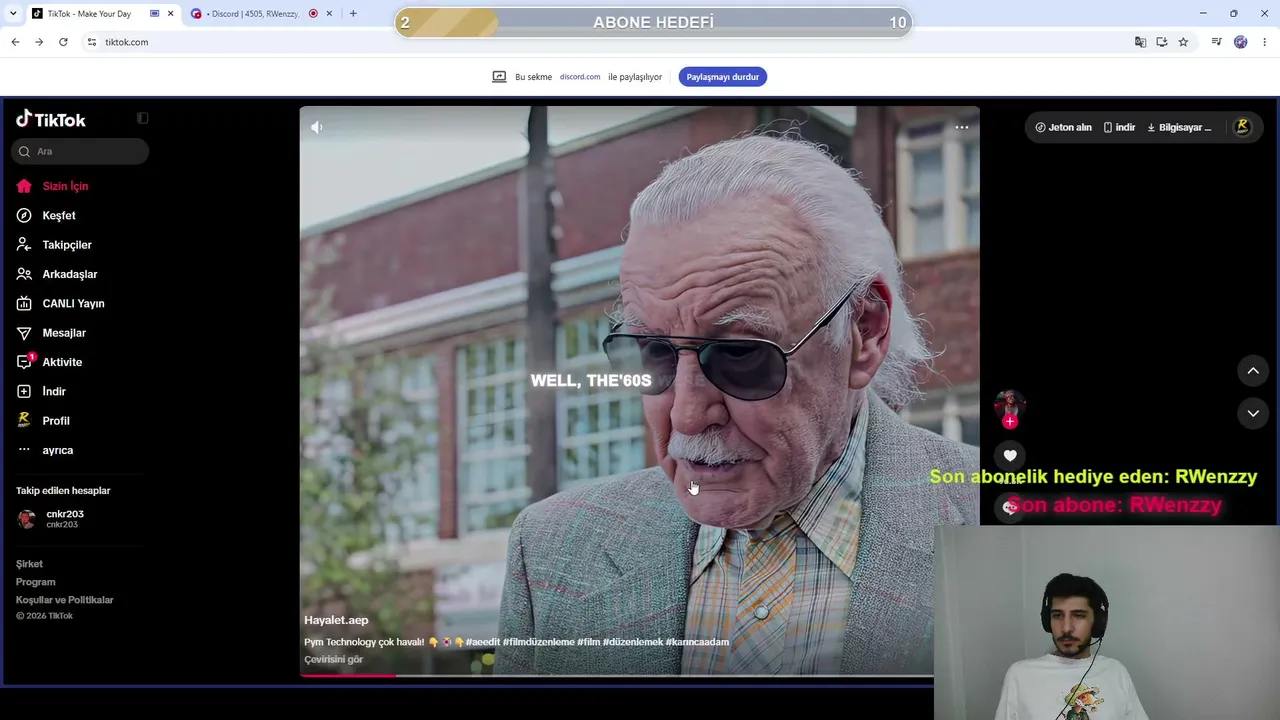Seek on the video progress bar
The image size is (1280, 720).
[617, 675]
